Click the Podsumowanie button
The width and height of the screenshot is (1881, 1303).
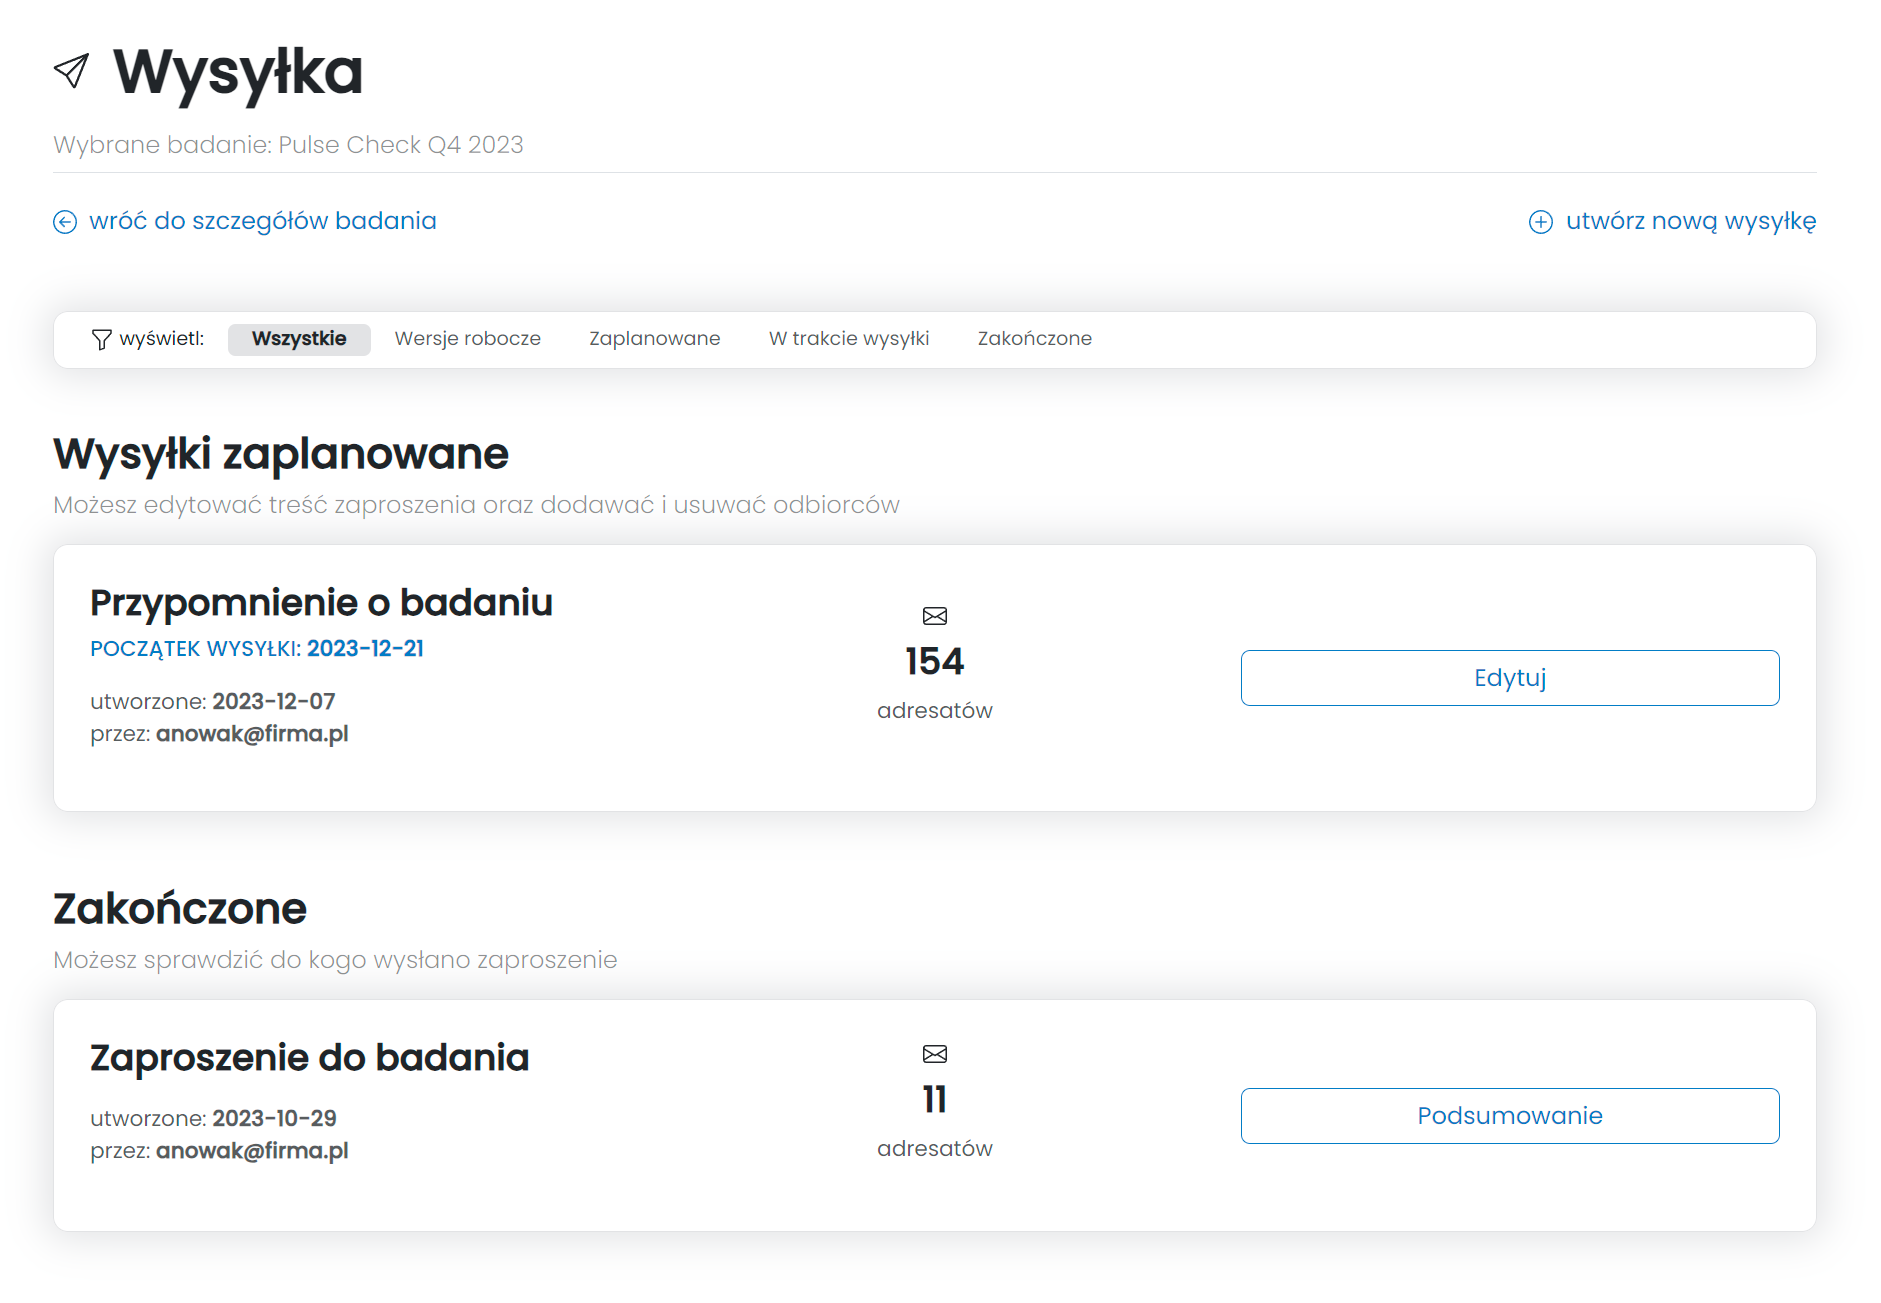click(1510, 1116)
